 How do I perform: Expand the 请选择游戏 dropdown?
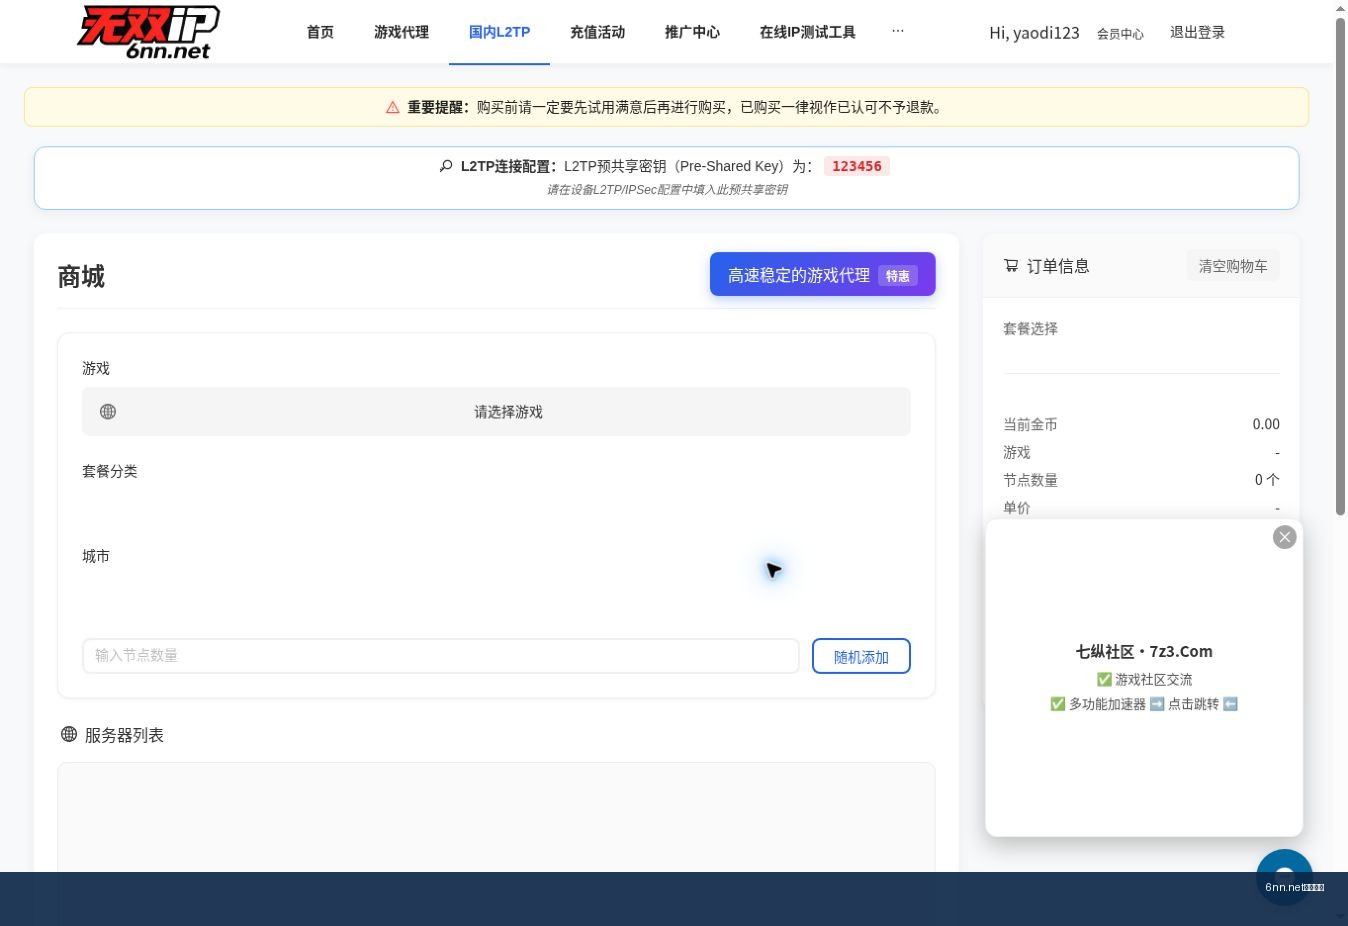[x=496, y=412]
